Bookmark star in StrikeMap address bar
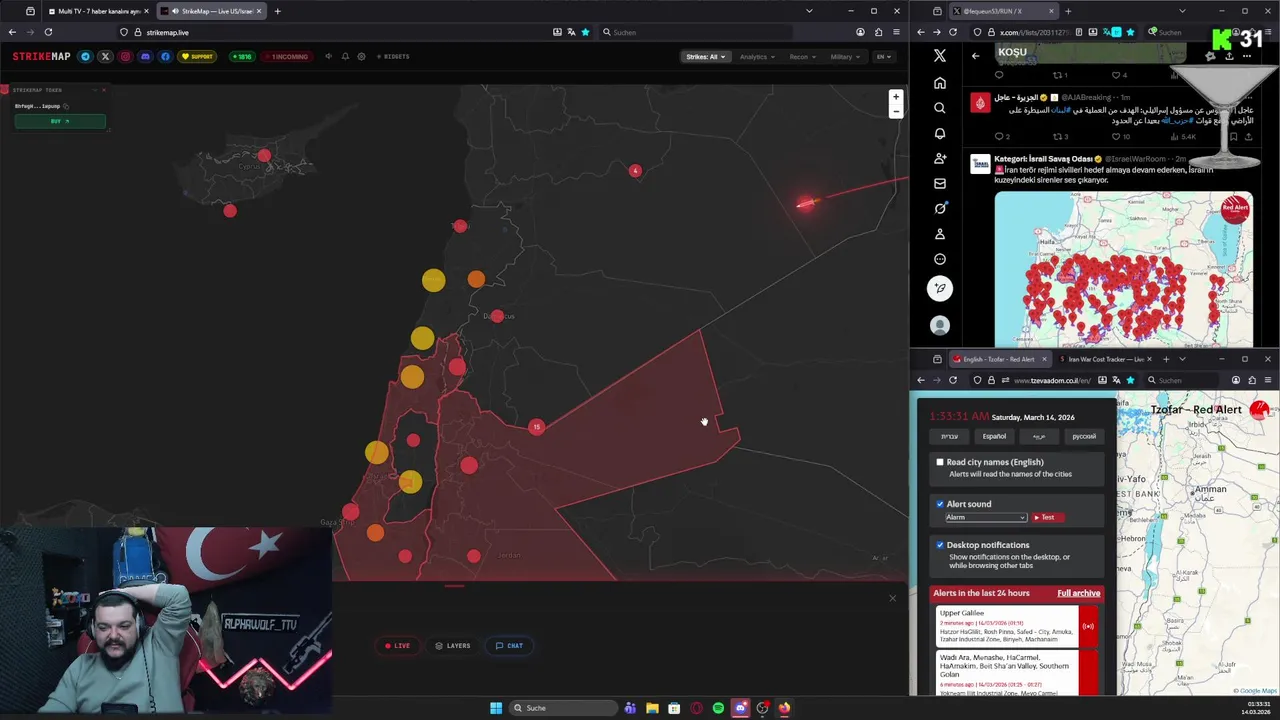This screenshot has height=720, width=1280. coord(585,32)
